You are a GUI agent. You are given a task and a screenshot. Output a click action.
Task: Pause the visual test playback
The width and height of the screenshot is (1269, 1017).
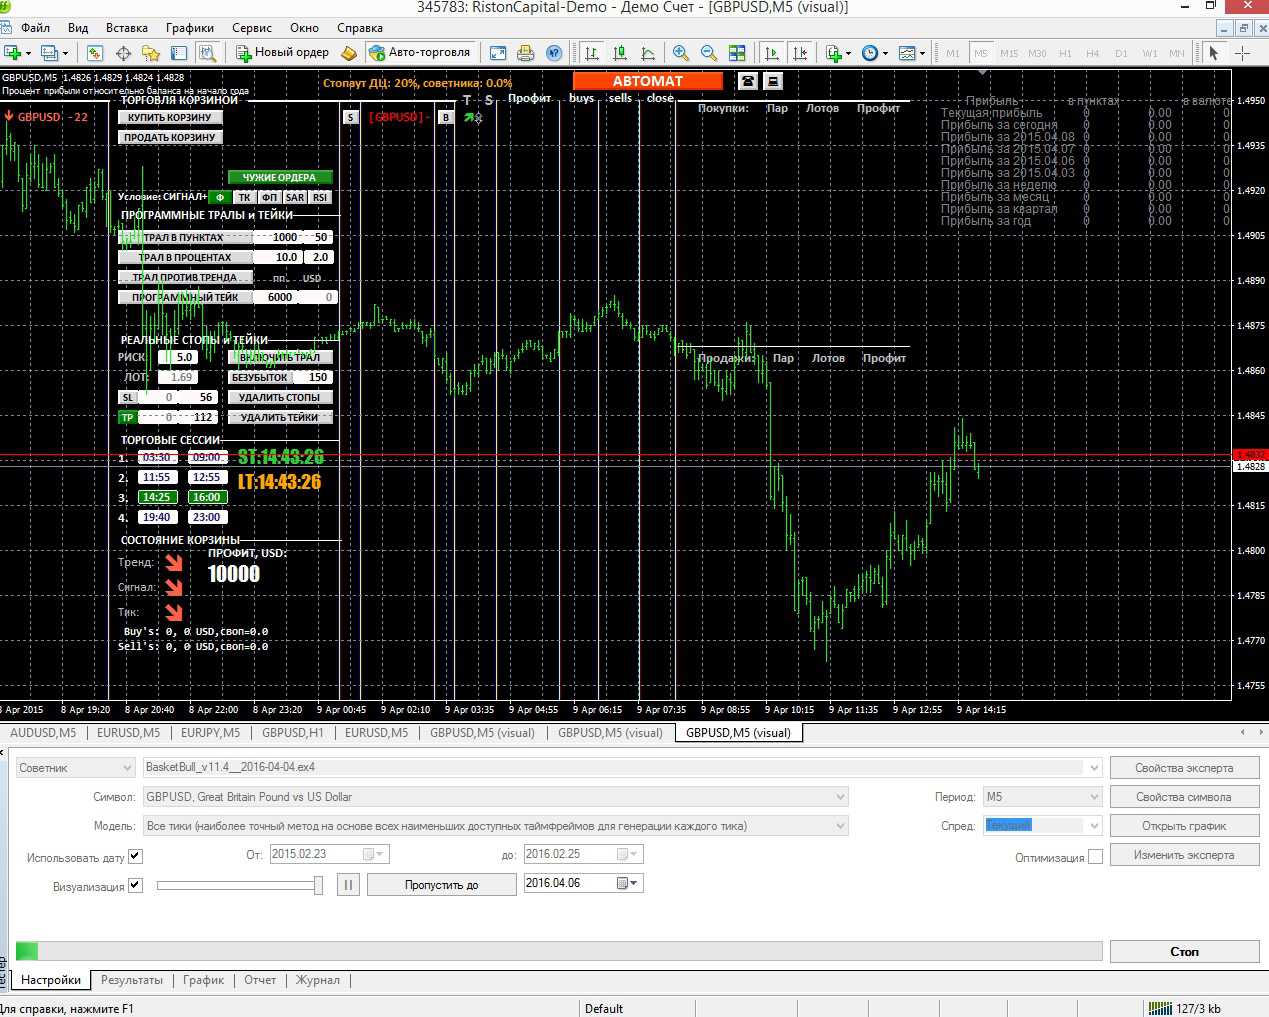(348, 885)
